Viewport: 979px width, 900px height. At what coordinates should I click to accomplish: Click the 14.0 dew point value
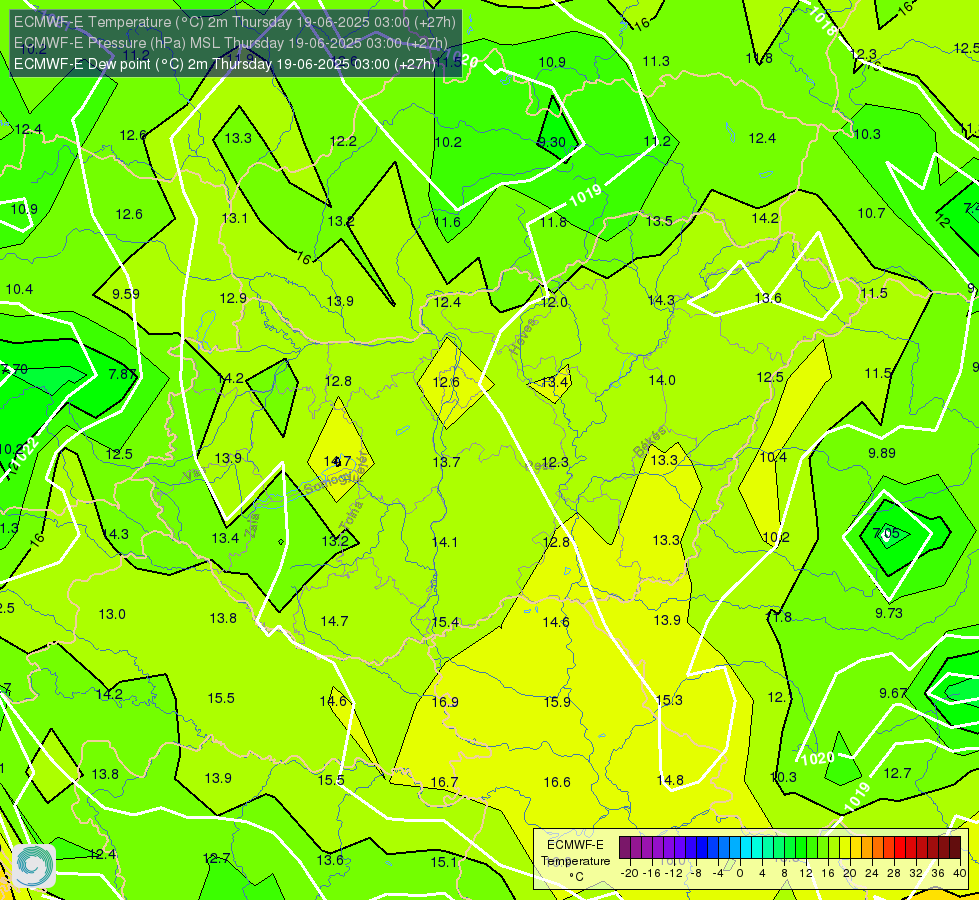pyautogui.click(x=662, y=380)
